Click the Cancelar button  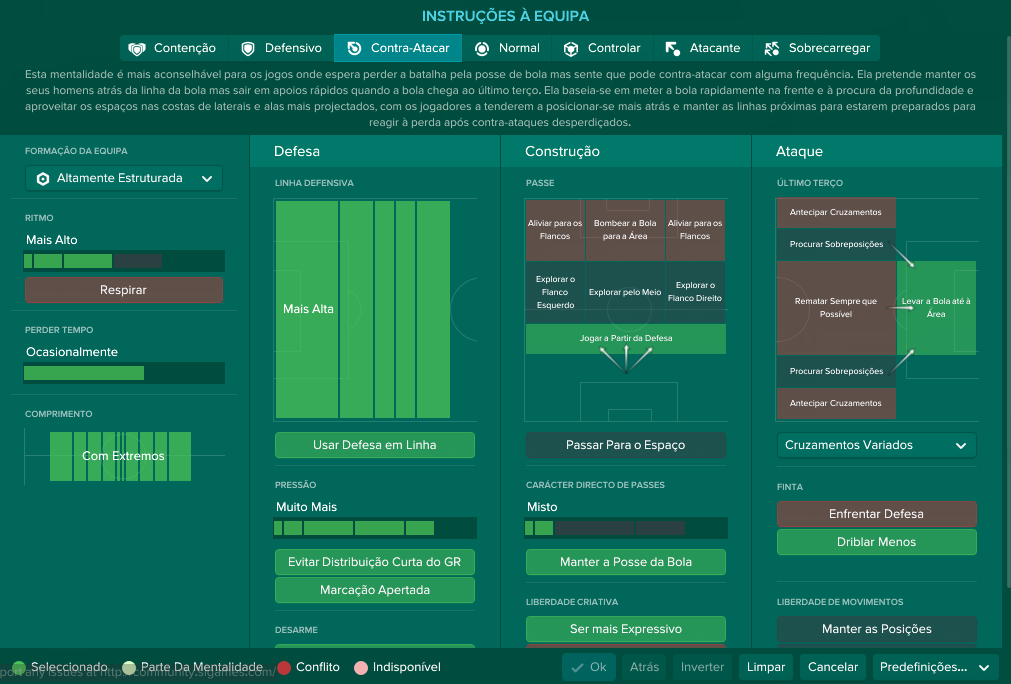click(833, 667)
